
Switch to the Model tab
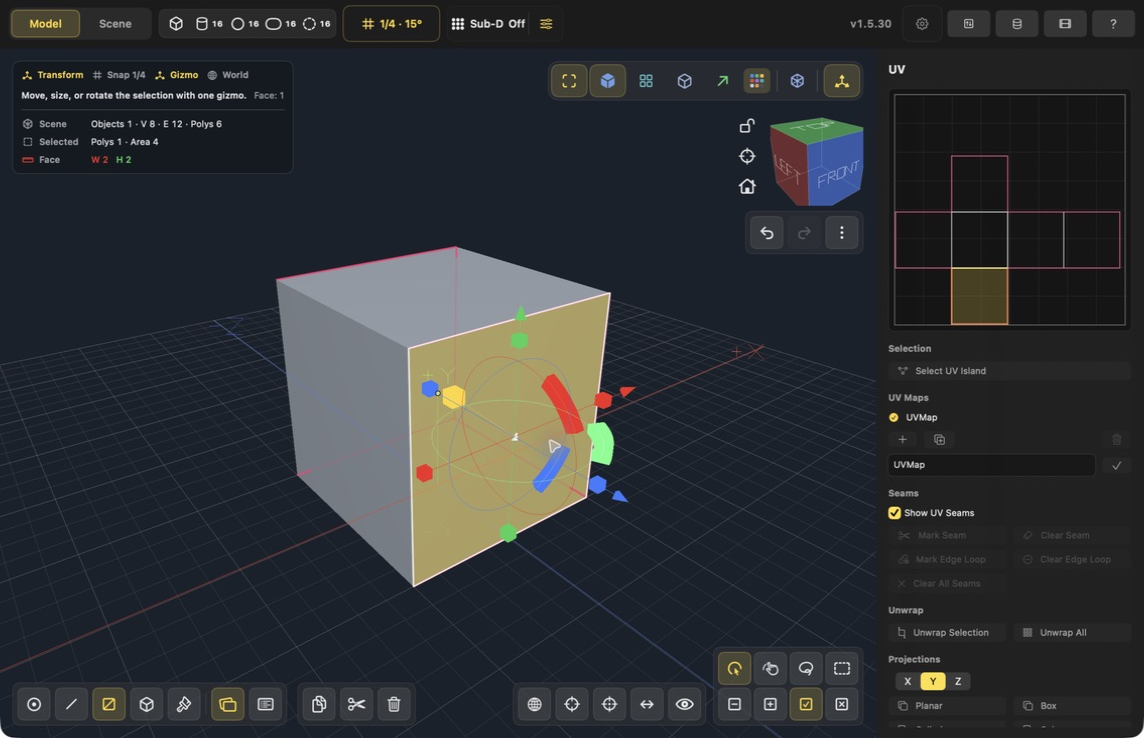(x=45, y=23)
